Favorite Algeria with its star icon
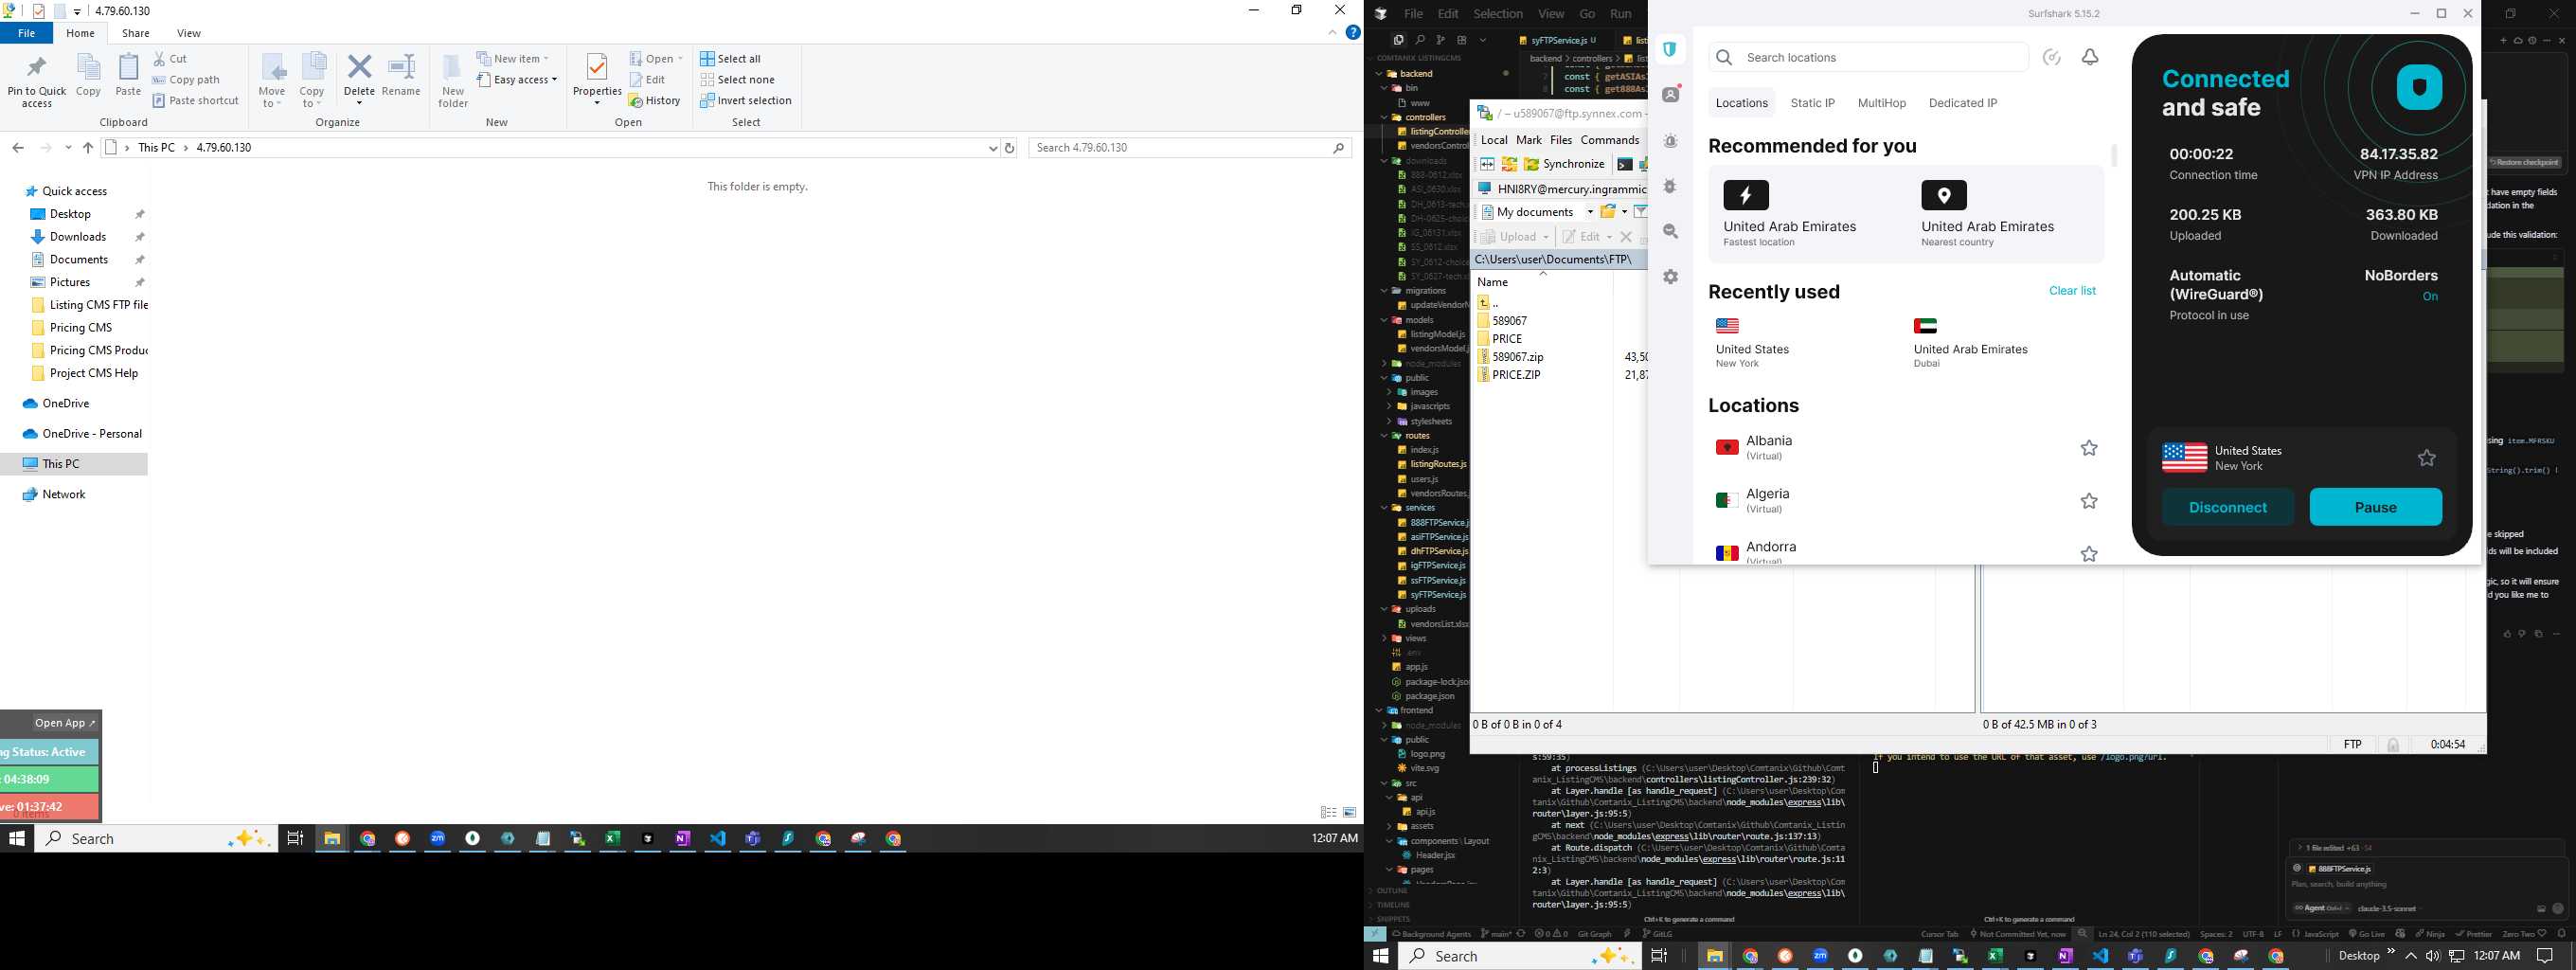 (x=2089, y=501)
